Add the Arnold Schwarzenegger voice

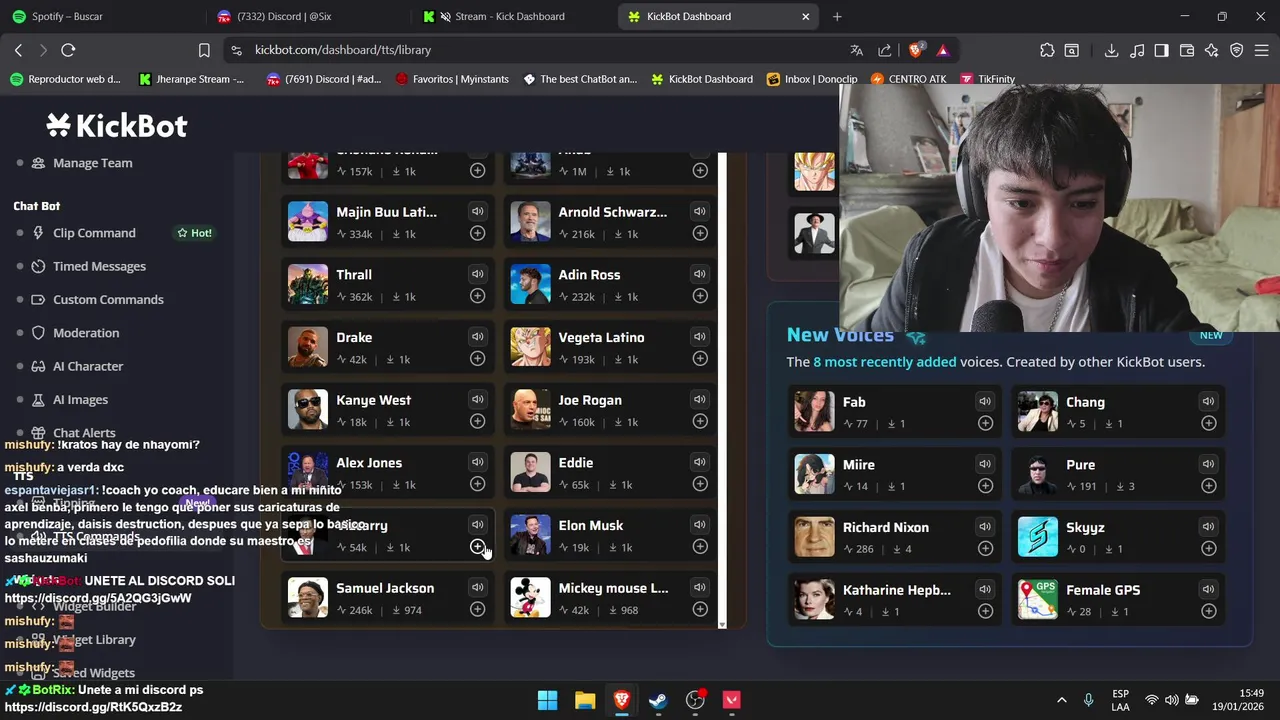click(x=700, y=233)
